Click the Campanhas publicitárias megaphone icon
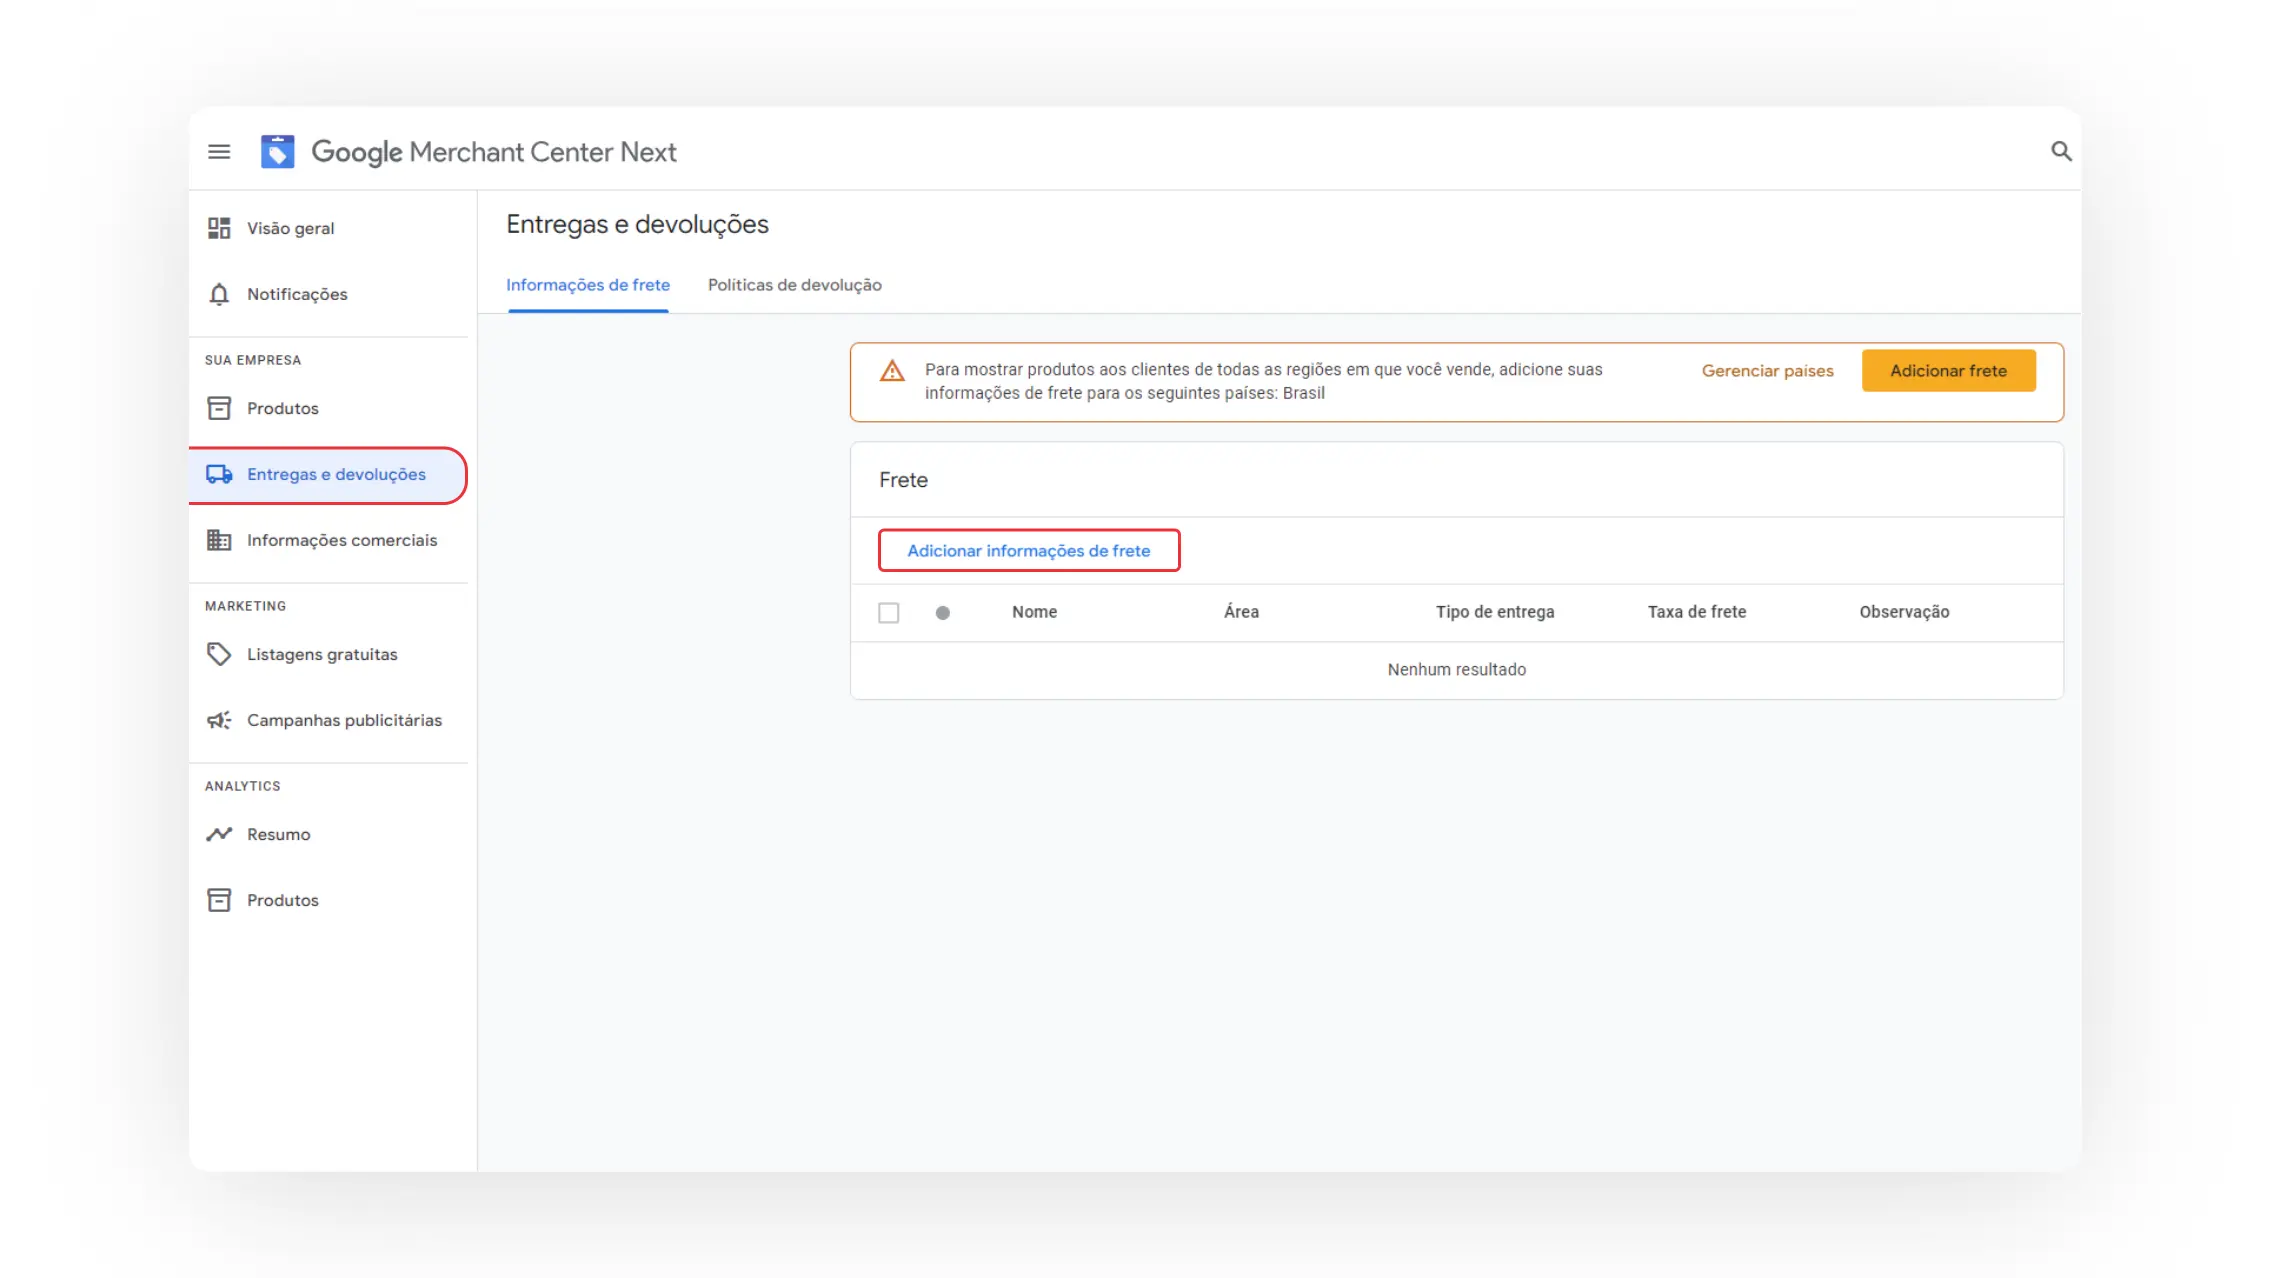Screen dimensions: 2272x1278 [x=219, y=720]
